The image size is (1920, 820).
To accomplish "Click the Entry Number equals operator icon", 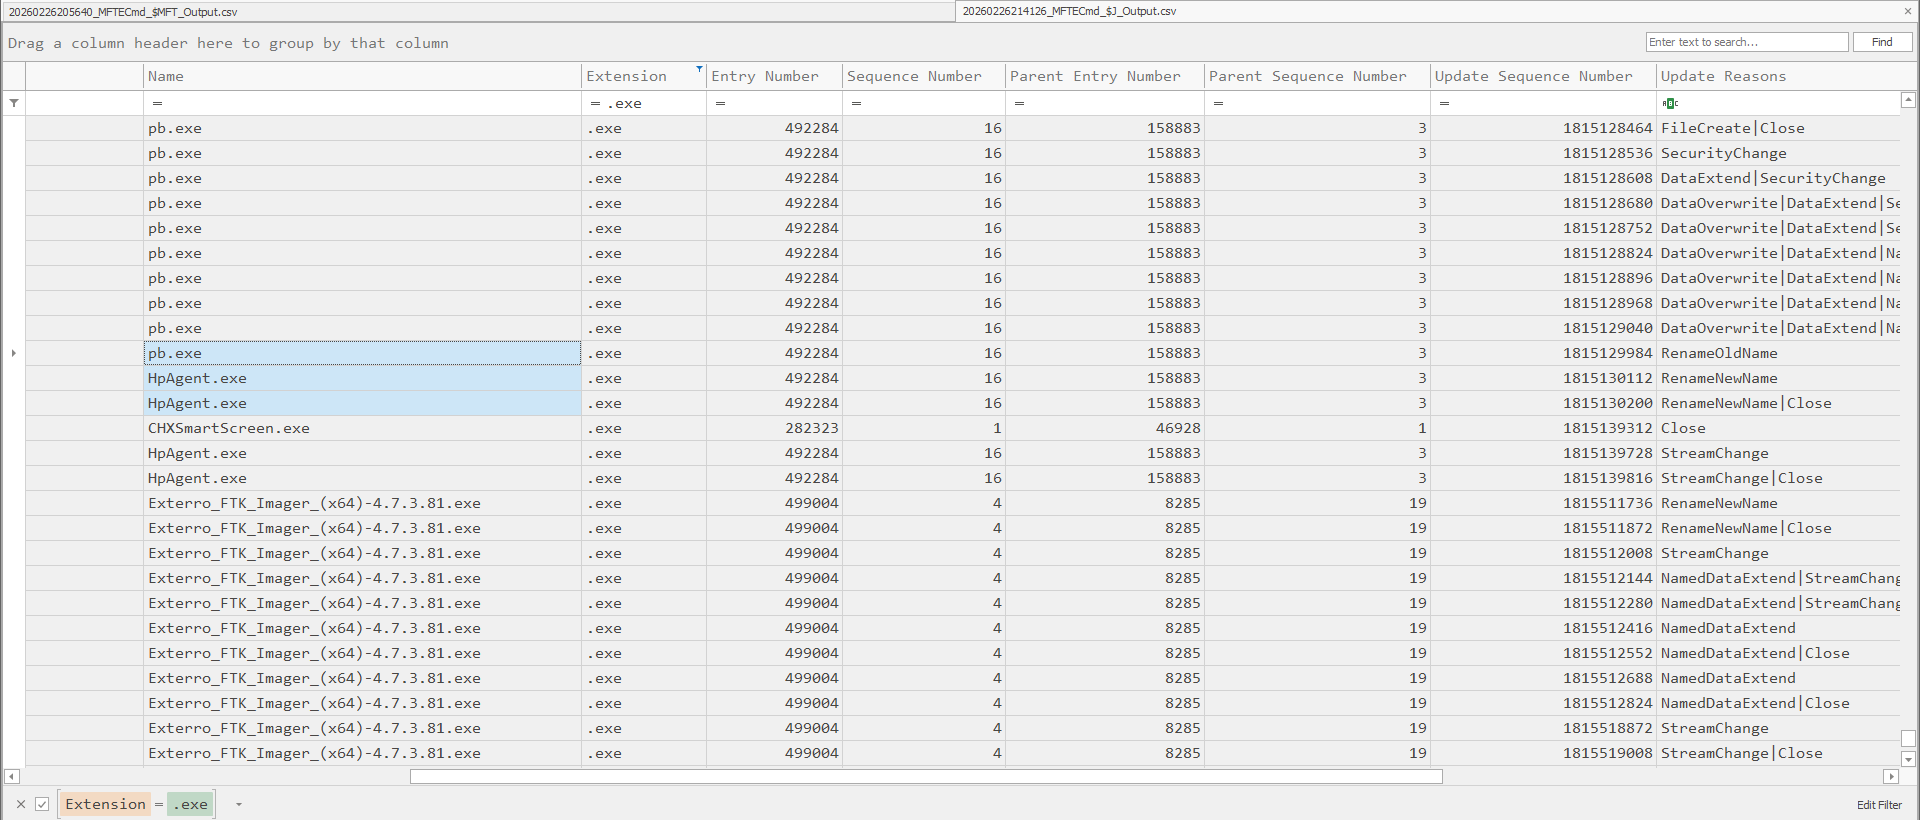I will coord(720,103).
